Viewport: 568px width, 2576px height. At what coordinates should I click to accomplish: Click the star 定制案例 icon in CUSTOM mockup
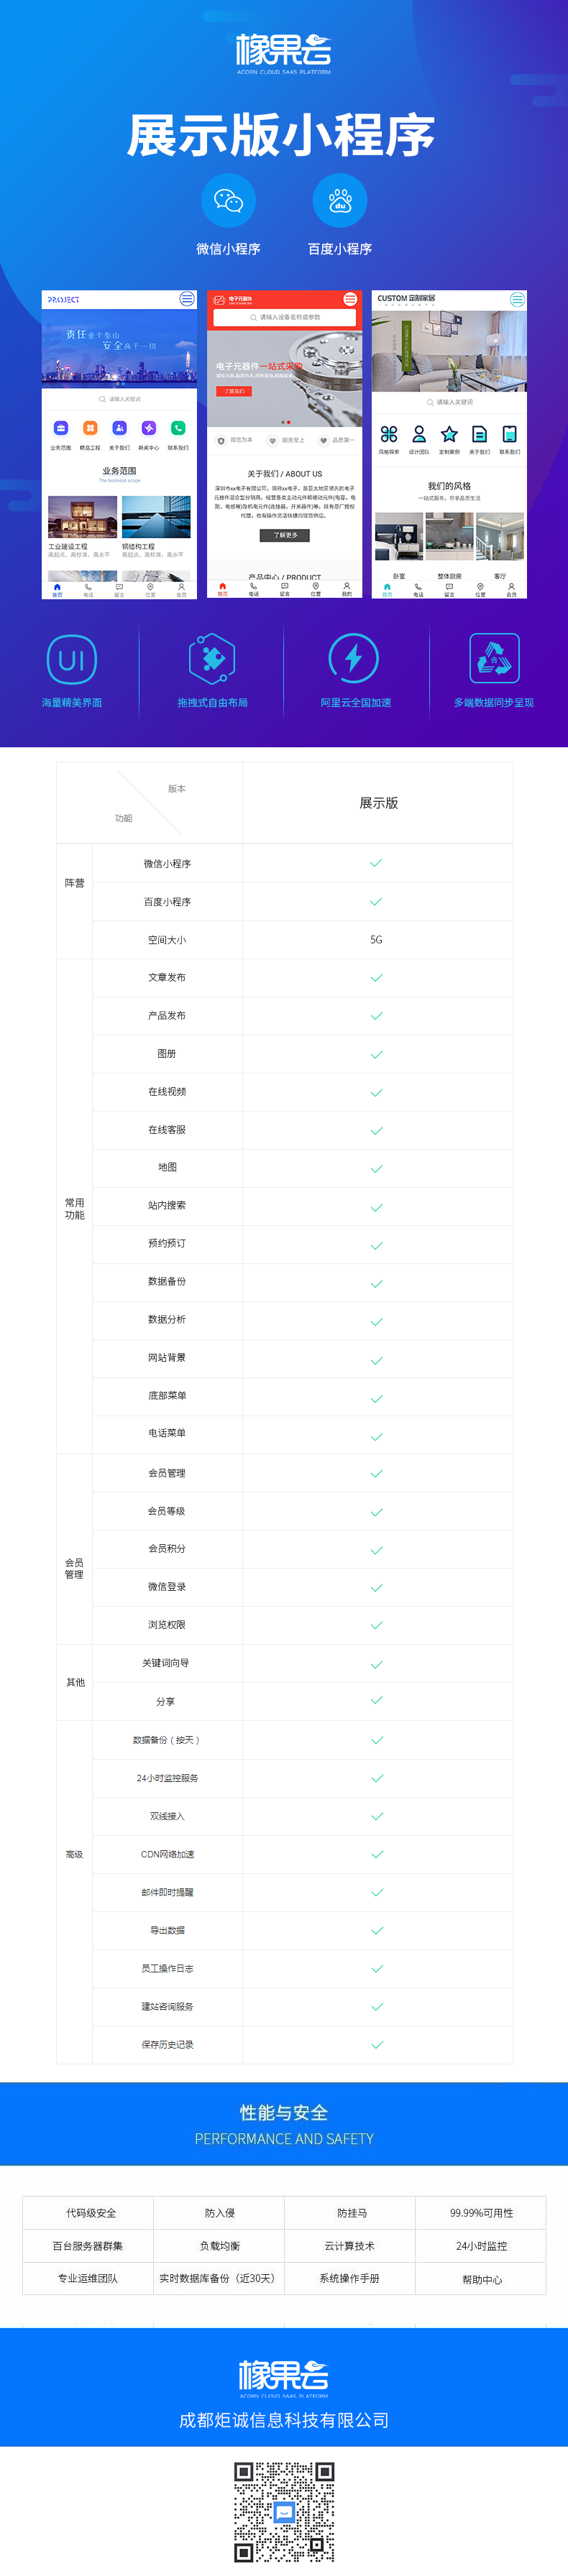coord(449,434)
